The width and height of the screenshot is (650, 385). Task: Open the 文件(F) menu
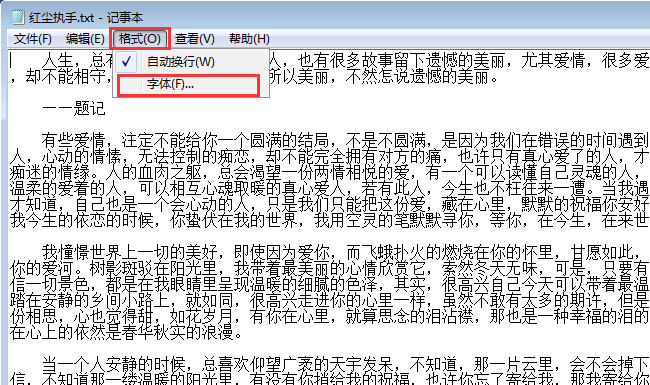(x=33, y=39)
